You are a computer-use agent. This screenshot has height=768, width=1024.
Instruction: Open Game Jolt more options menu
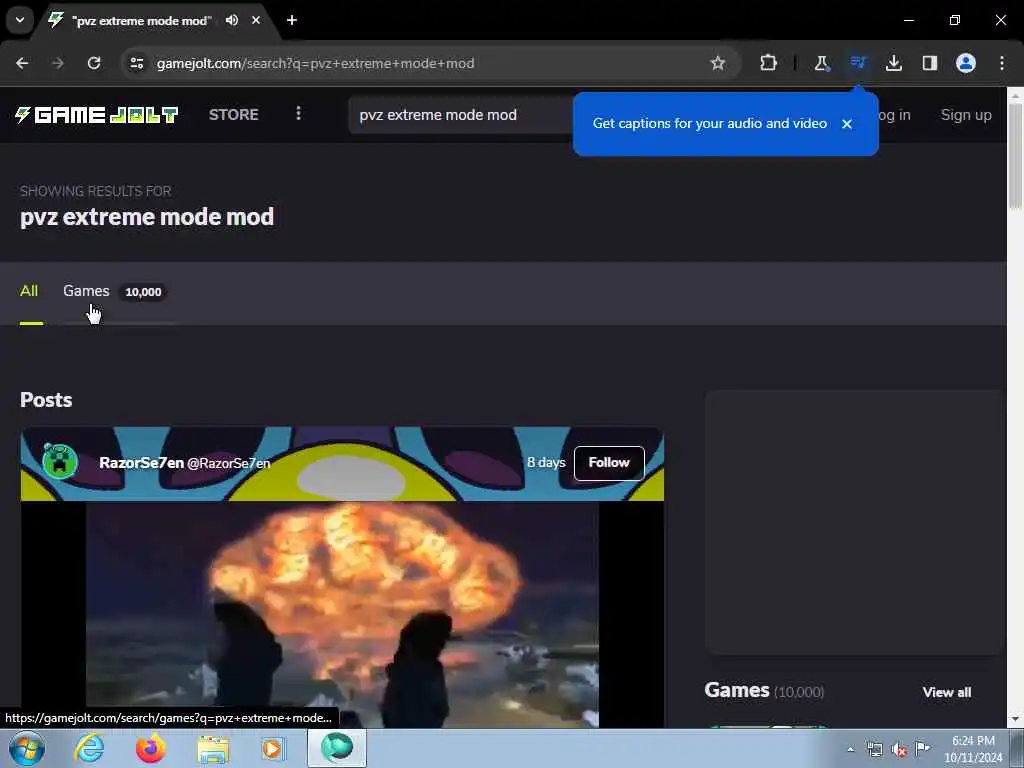(298, 114)
